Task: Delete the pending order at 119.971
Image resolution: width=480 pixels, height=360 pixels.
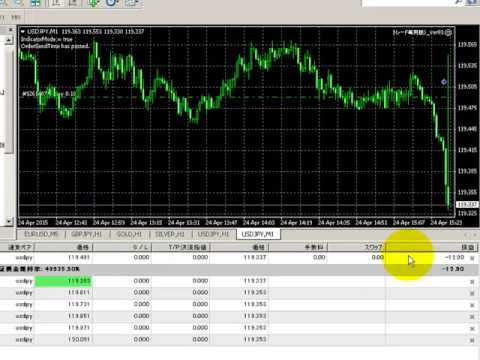Action: pyautogui.click(x=472, y=329)
